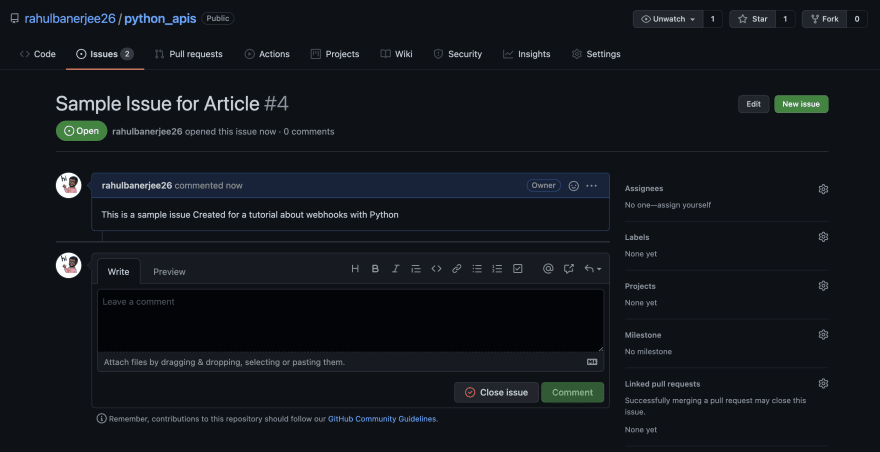Open the comment options ellipsis menu
880x452 pixels.
pyautogui.click(x=592, y=186)
